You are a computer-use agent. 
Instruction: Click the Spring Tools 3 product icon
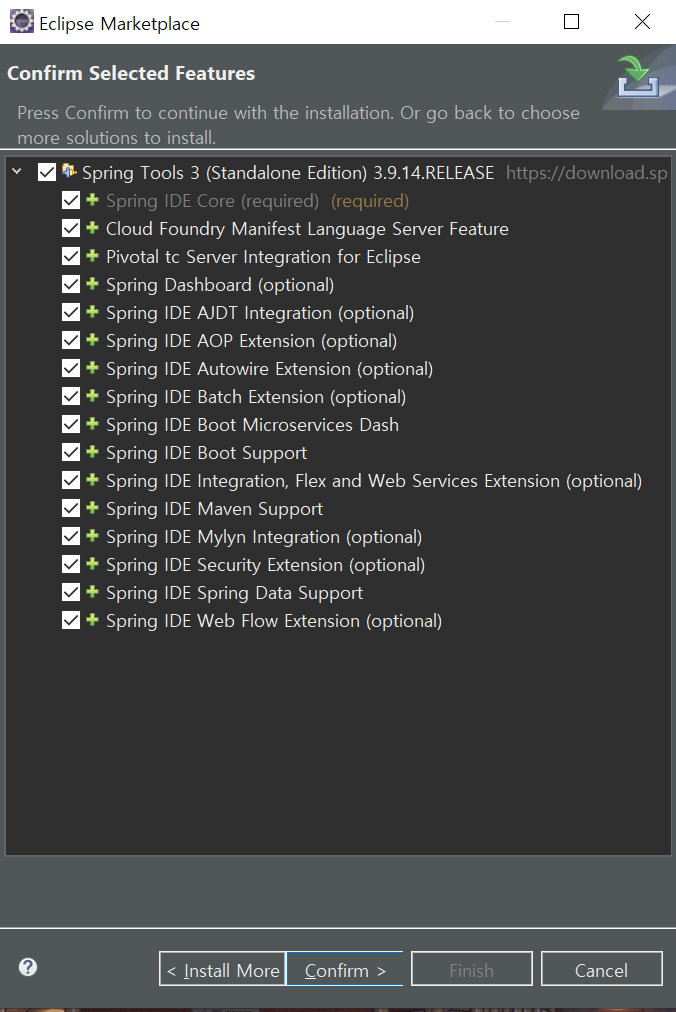(69, 171)
